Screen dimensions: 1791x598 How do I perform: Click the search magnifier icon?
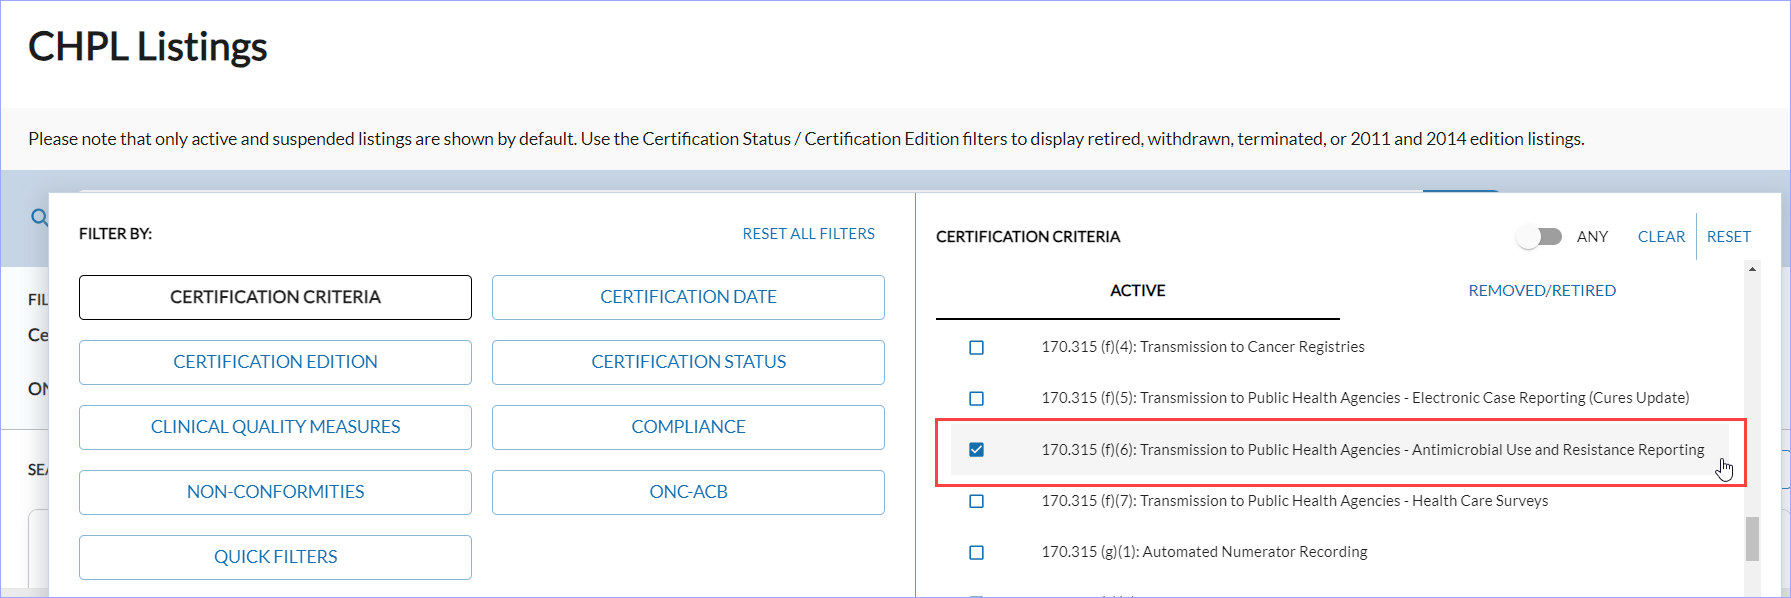39,217
